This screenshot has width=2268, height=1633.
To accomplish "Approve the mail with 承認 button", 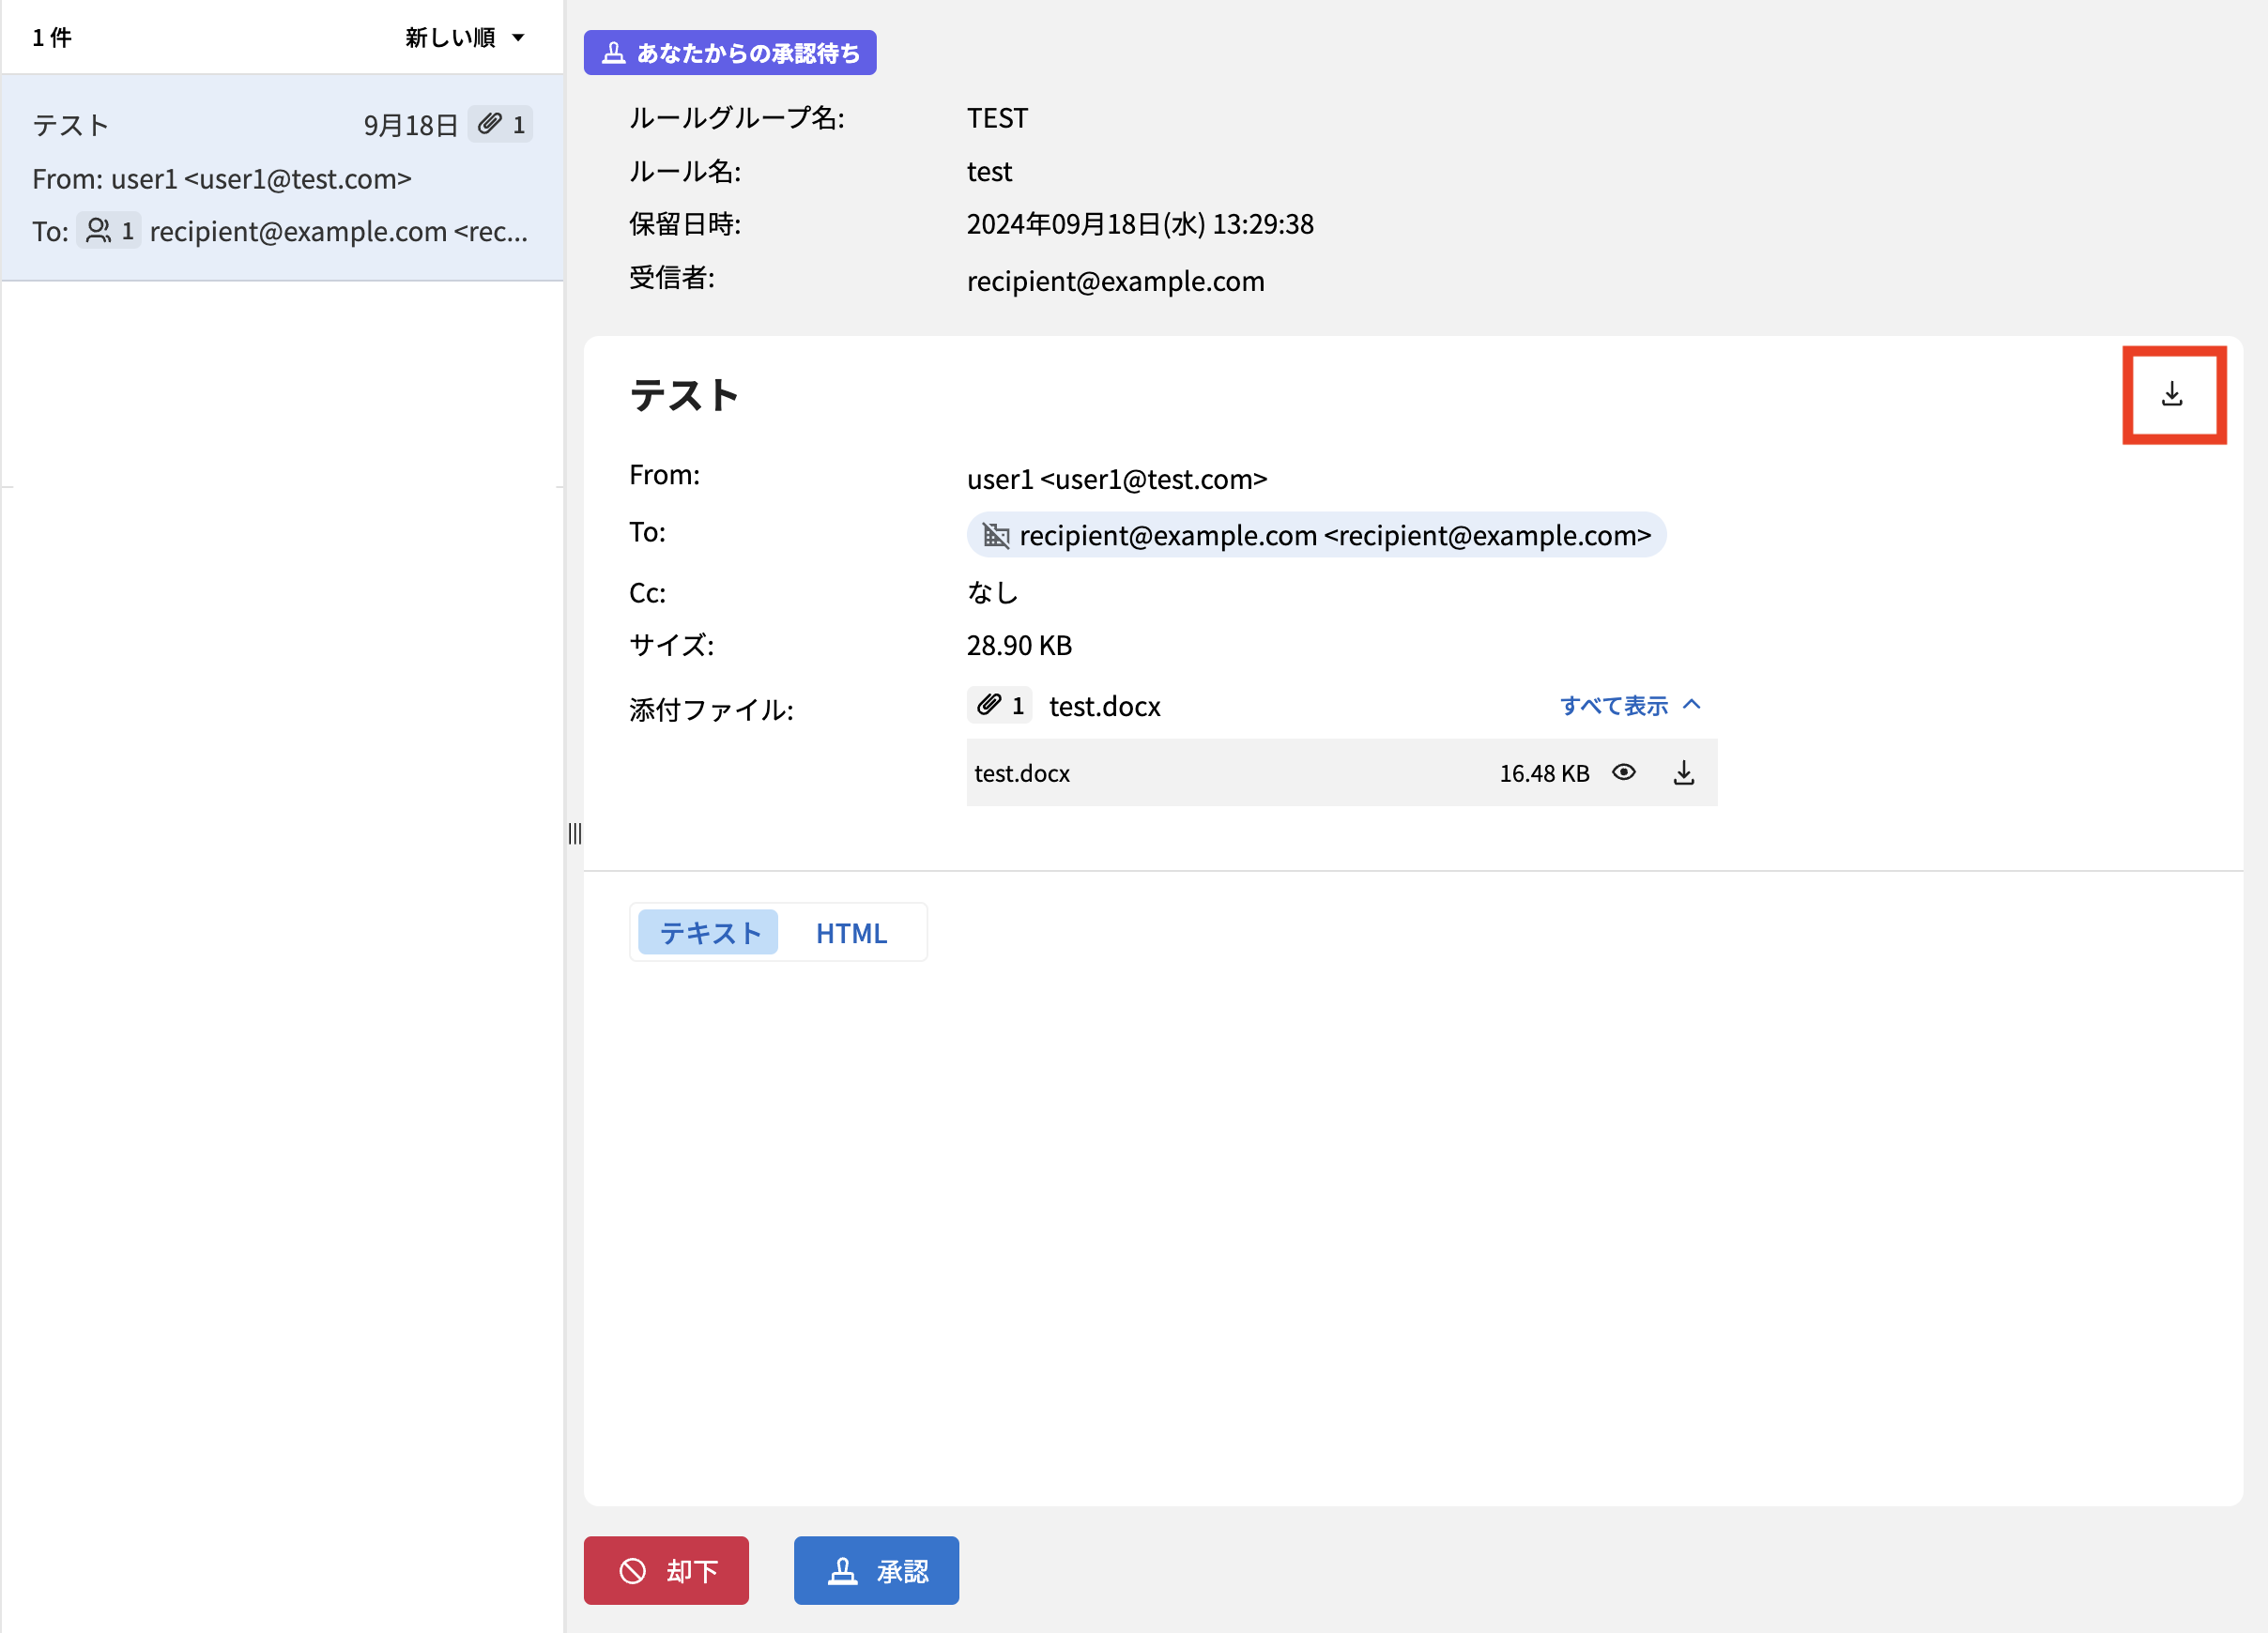I will pos(876,1570).
